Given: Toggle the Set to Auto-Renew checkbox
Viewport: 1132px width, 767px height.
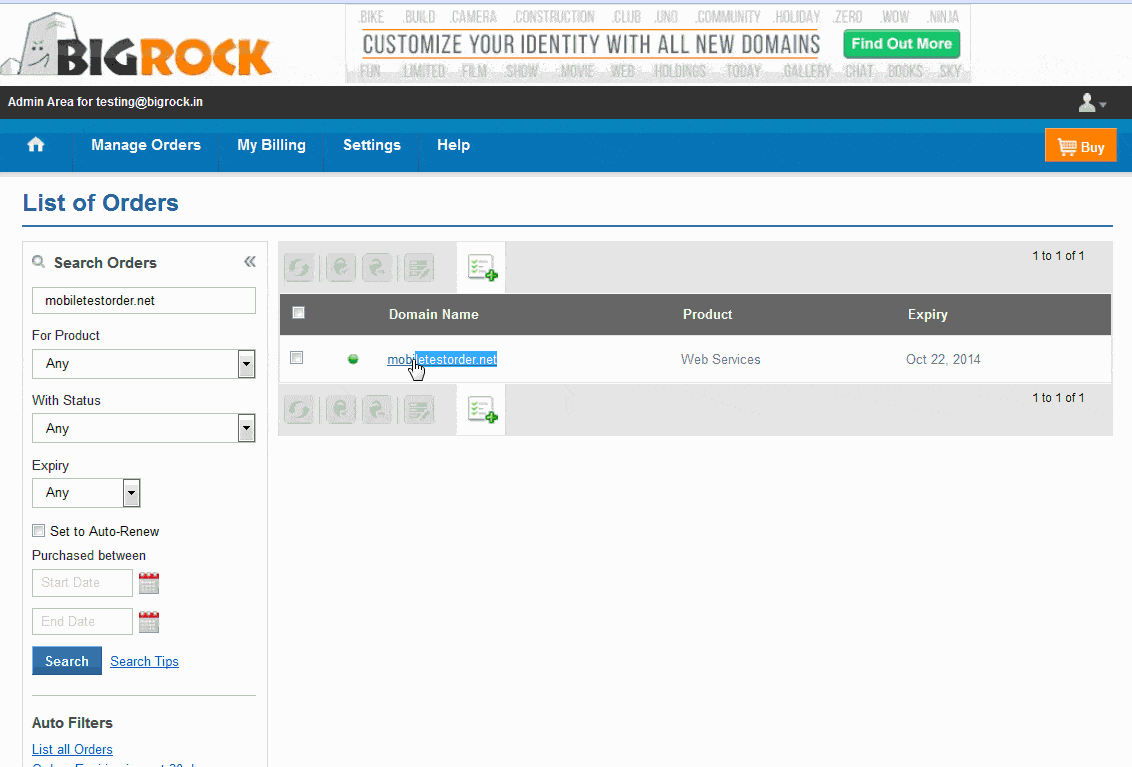Looking at the screenshot, I should click(x=37, y=530).
